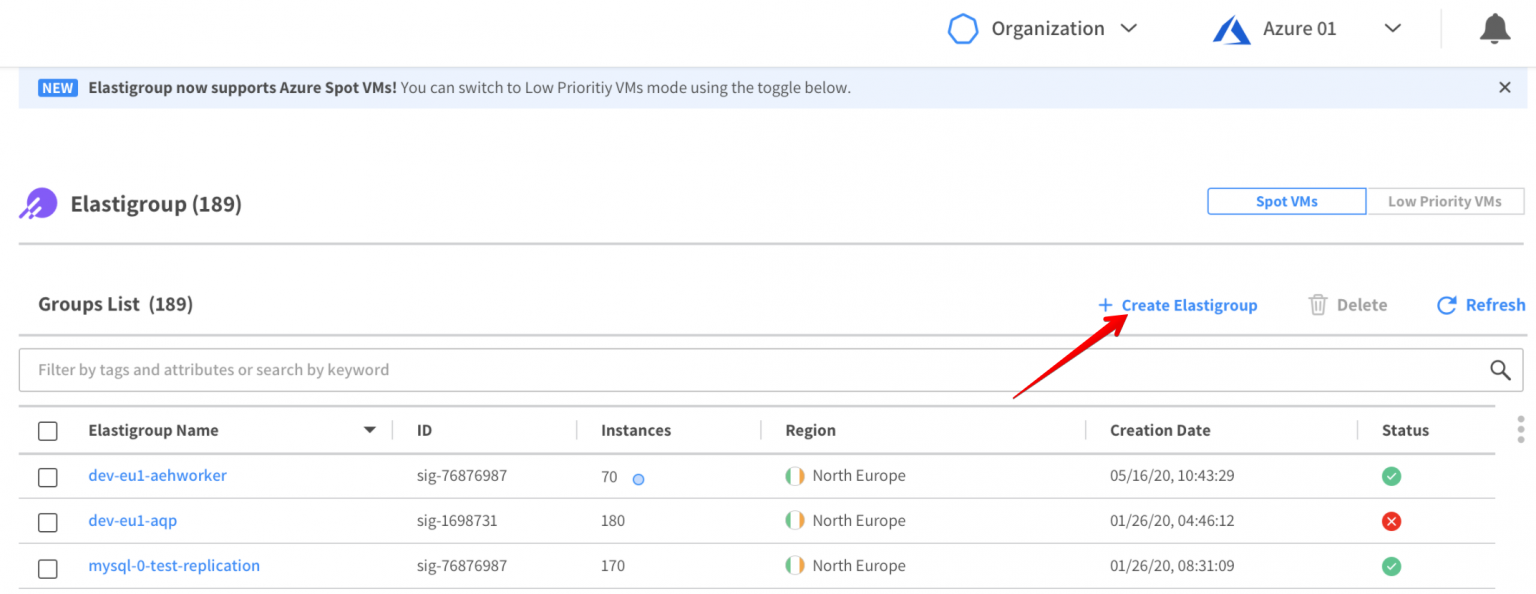
Task: Open the column options three-dot menu
Action: [x=1521, y=430]
